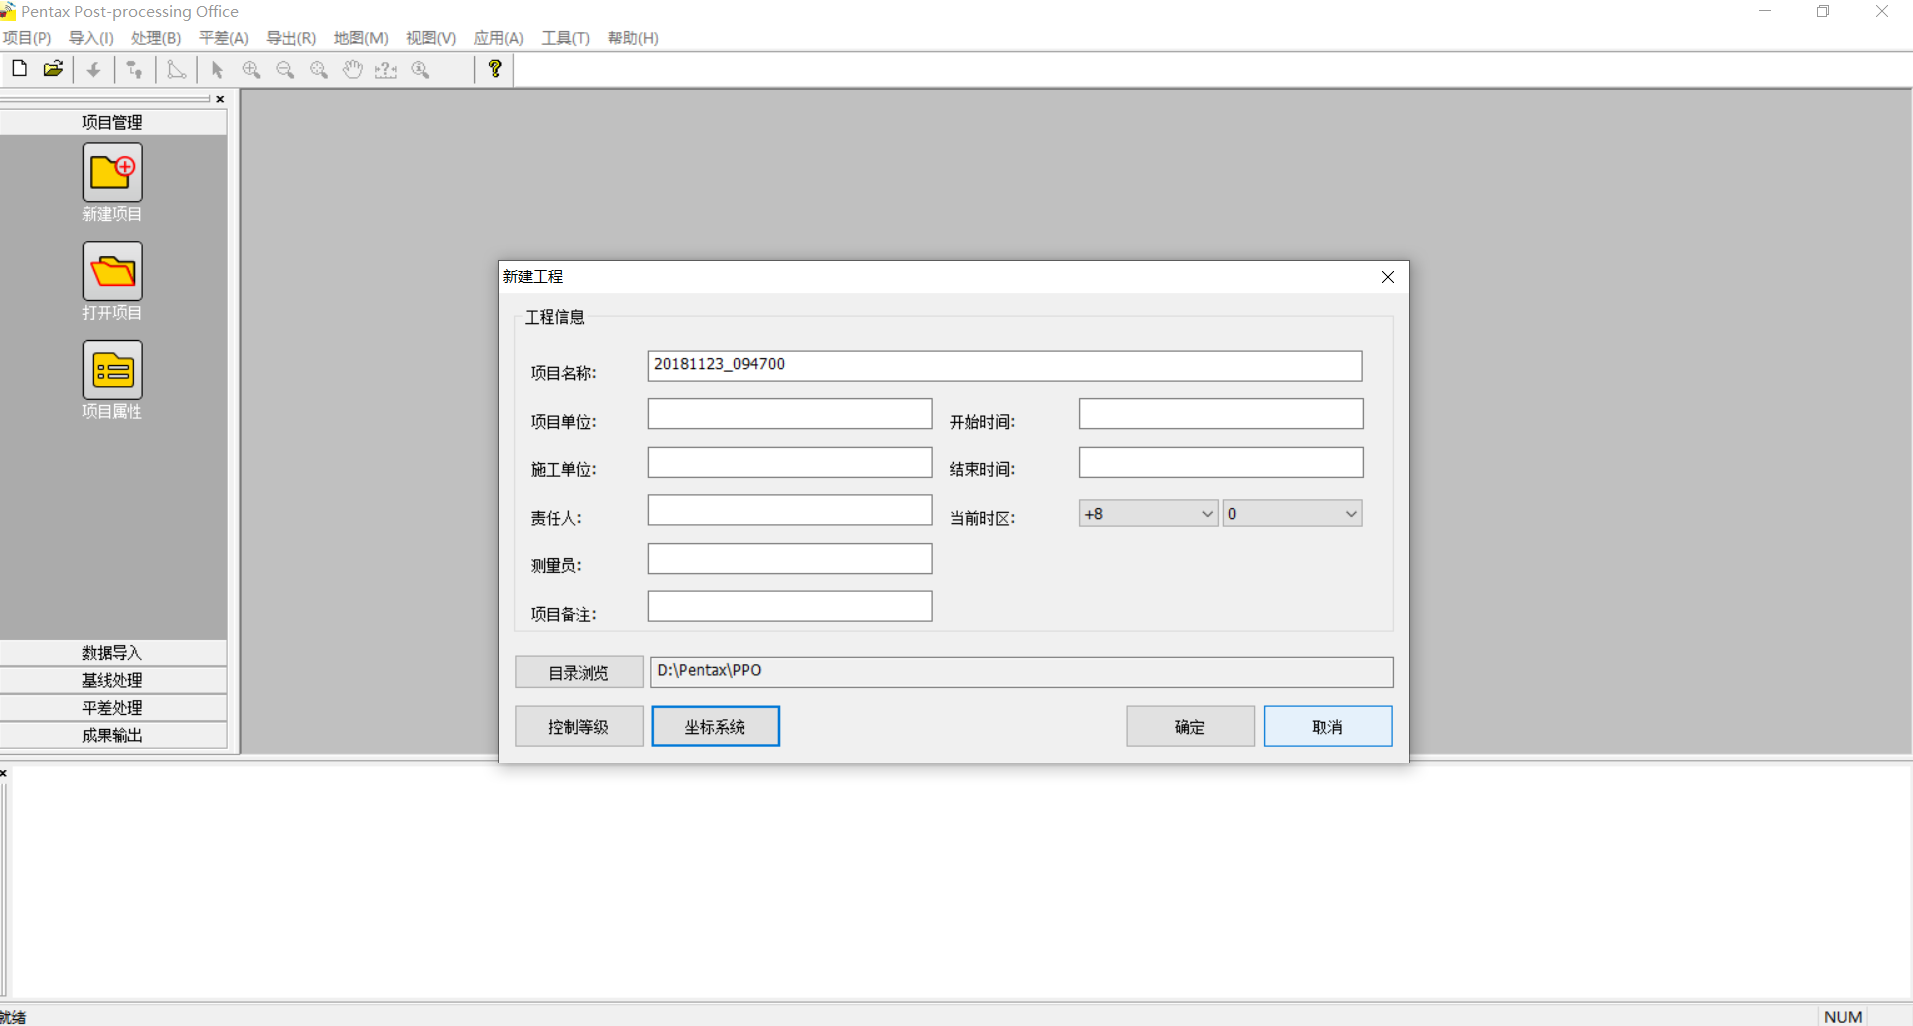Click the 打开项目 folder icon
The width and height of the screenshot is (1913, 1026).
pyautogui.click(x=112, y=271)
